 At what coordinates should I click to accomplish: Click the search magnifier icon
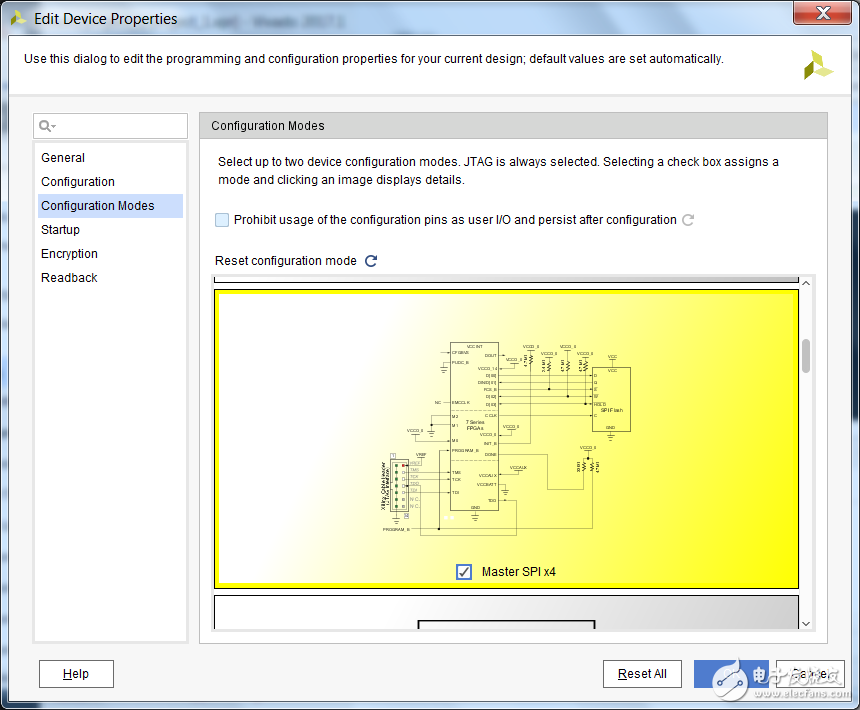click(x=45, y=126)
